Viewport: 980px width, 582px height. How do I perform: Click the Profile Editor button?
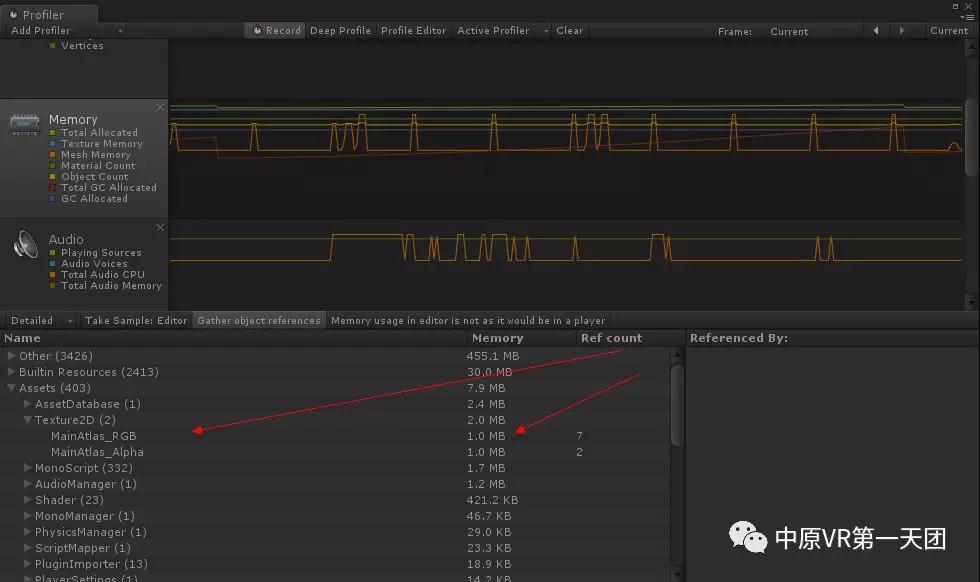413,31
